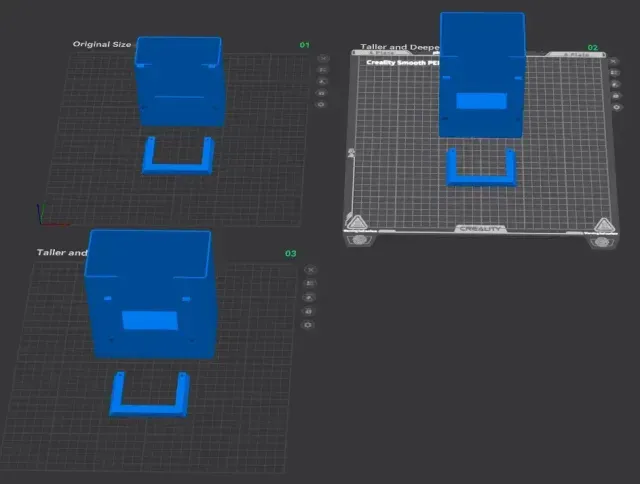Click the green plate number 02
Image resolution: width=640 pixels, height=484 pixels.
click(x=593, y=48)
